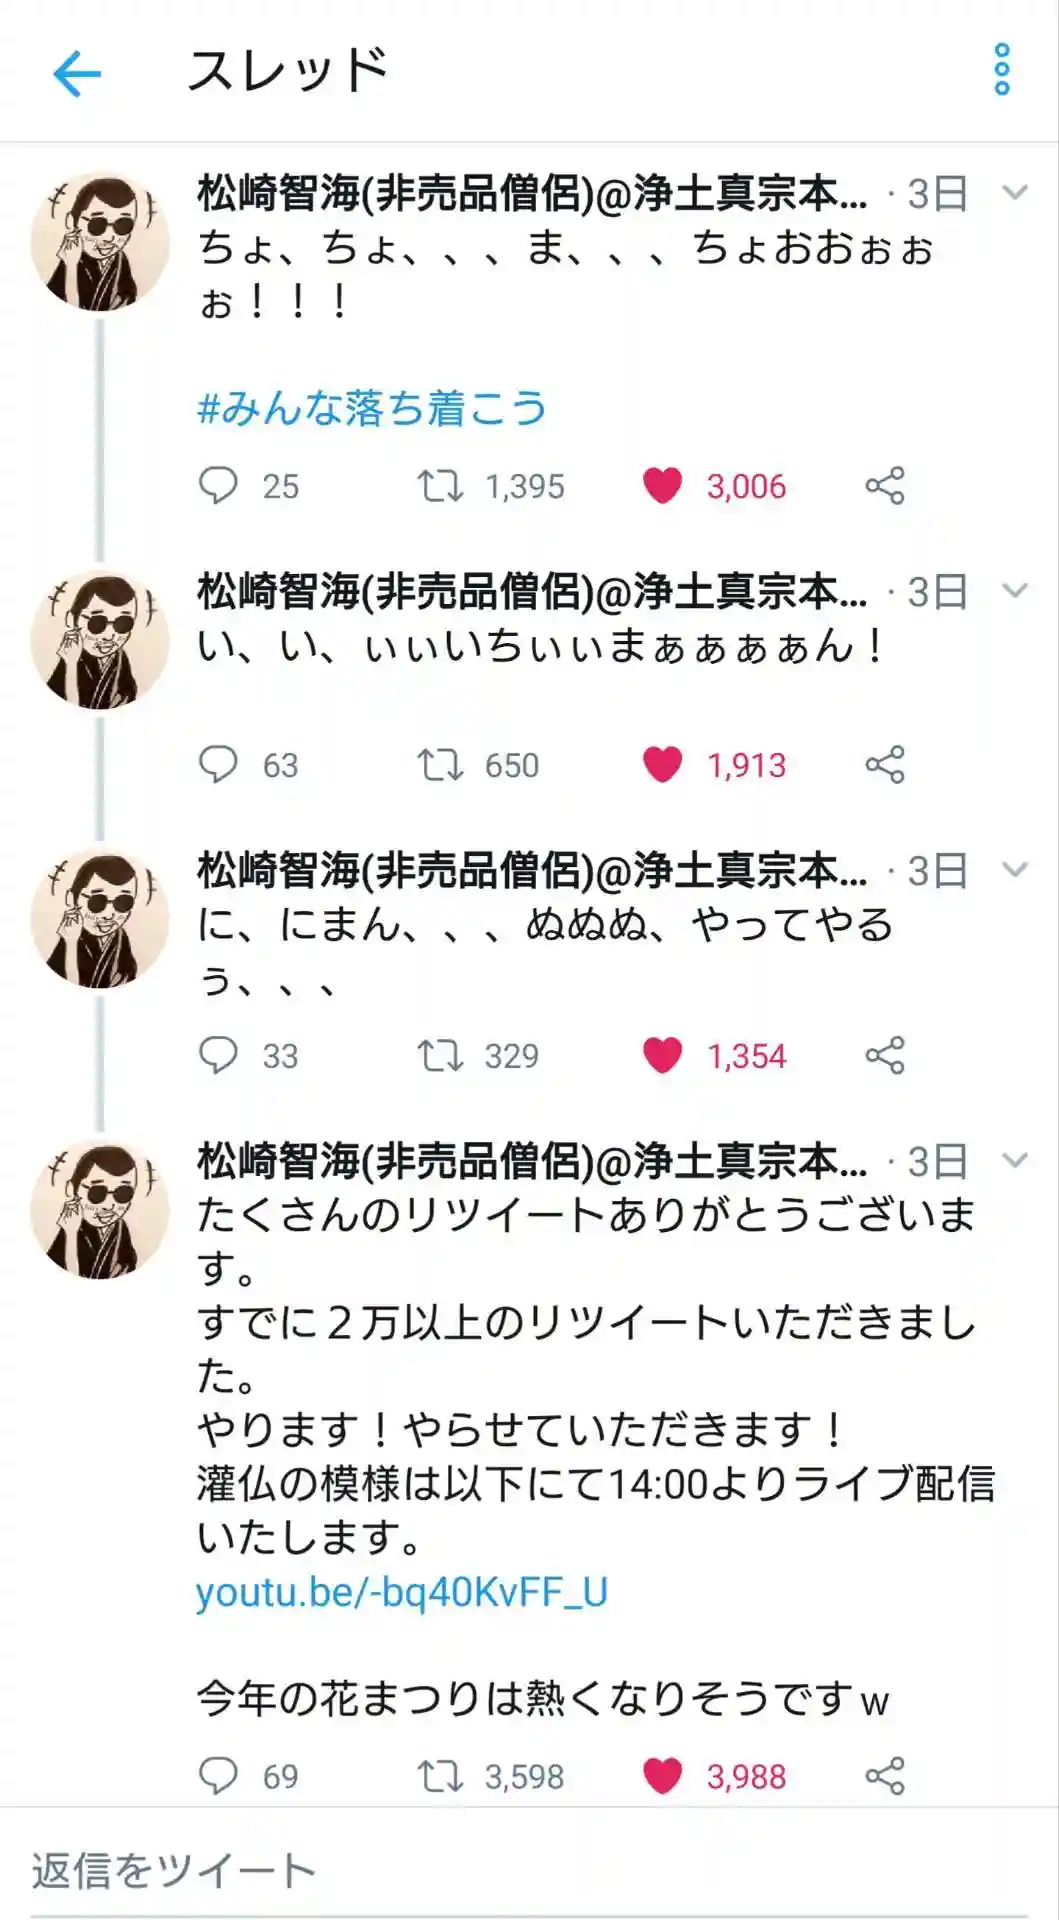
Task: Open the #みんな落ち着こう hashtag
Action: click(372, 408)
